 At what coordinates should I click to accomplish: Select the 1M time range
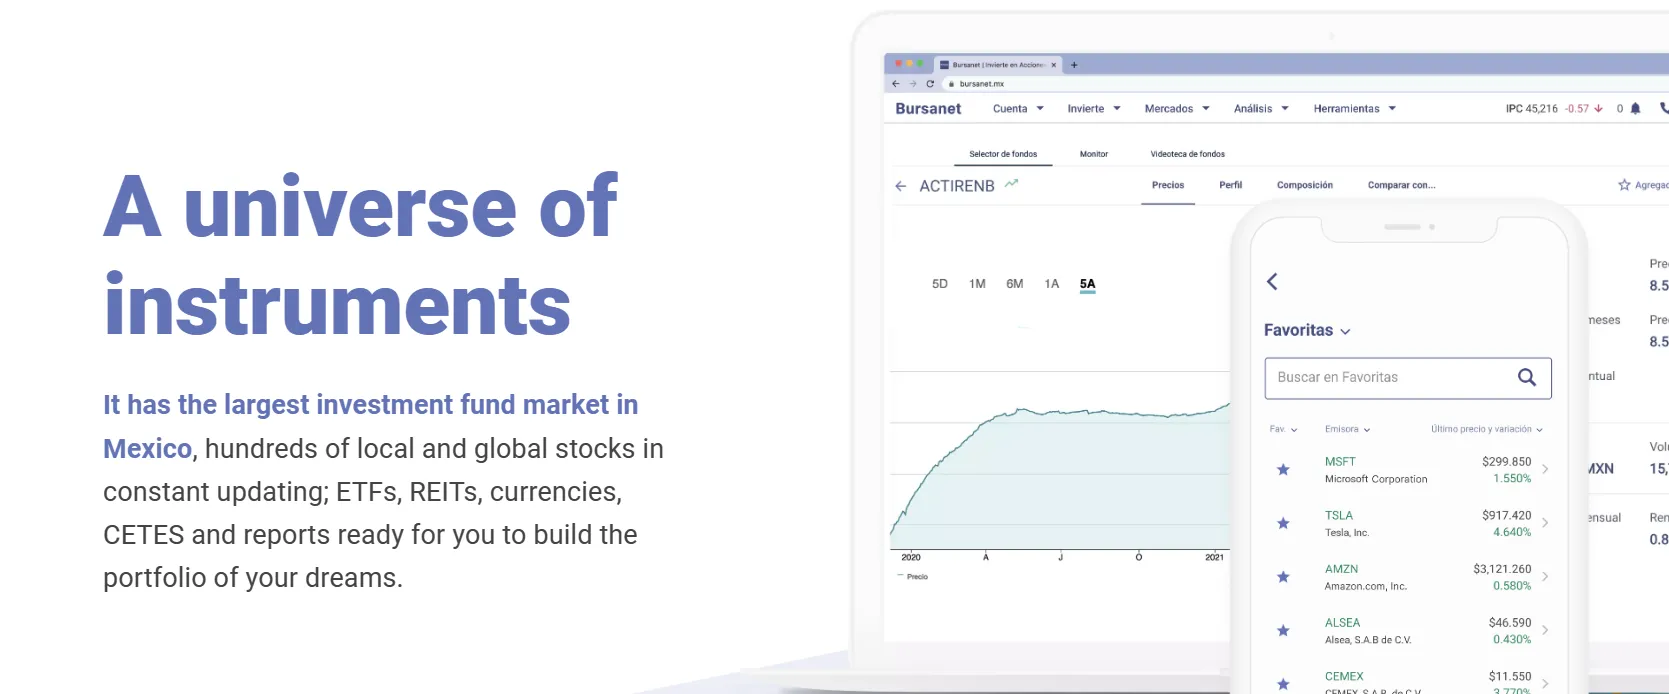tap(977, 284)
